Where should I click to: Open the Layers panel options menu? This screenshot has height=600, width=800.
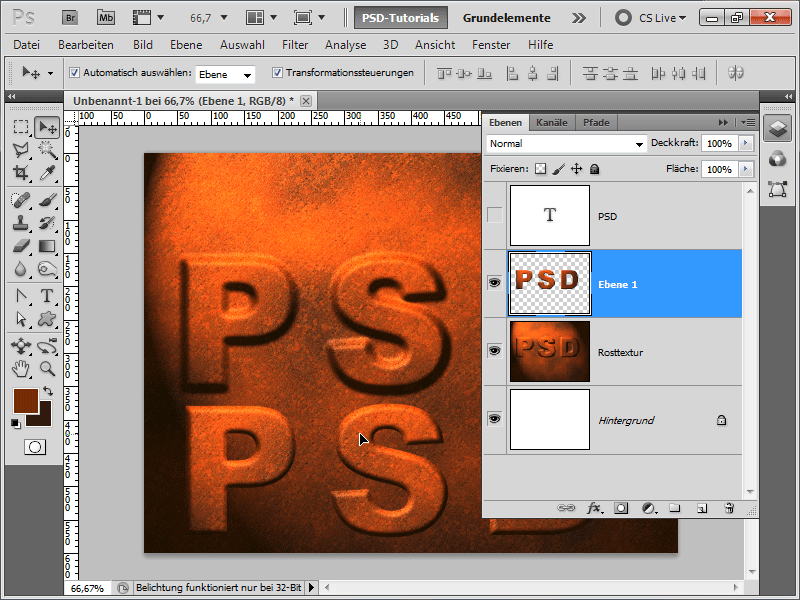747,122
